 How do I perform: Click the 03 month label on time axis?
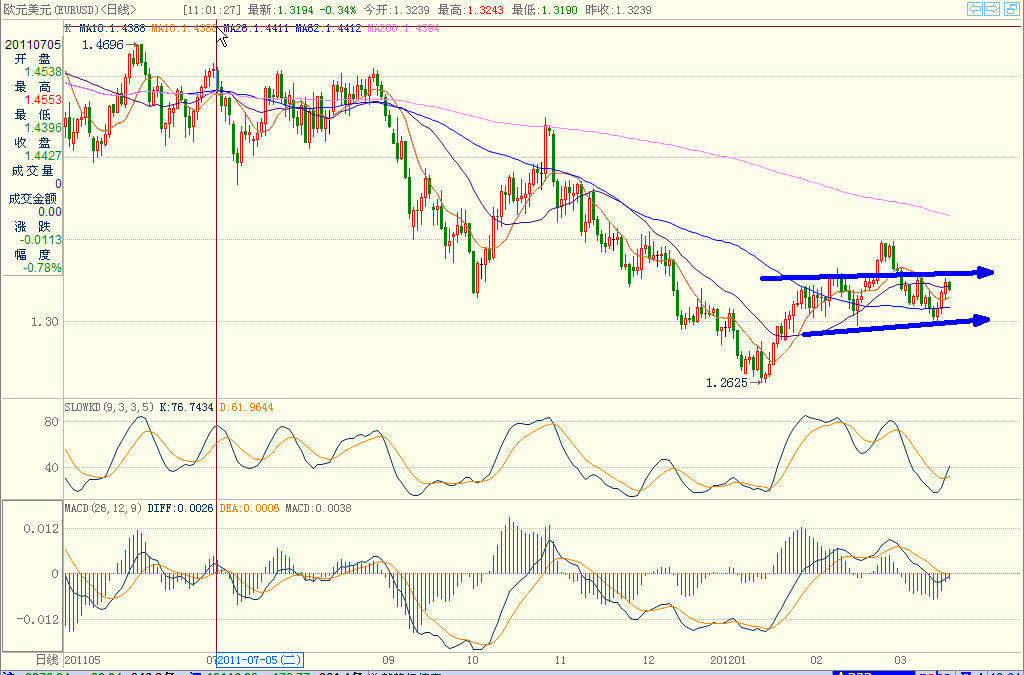901,660
